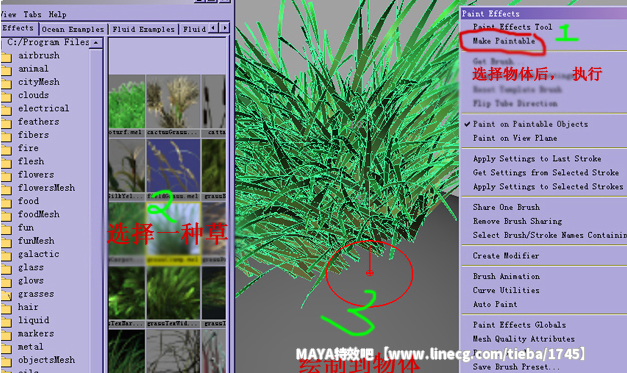
Task: Open Curve Utilities submenu
Action: coord(506,290)
